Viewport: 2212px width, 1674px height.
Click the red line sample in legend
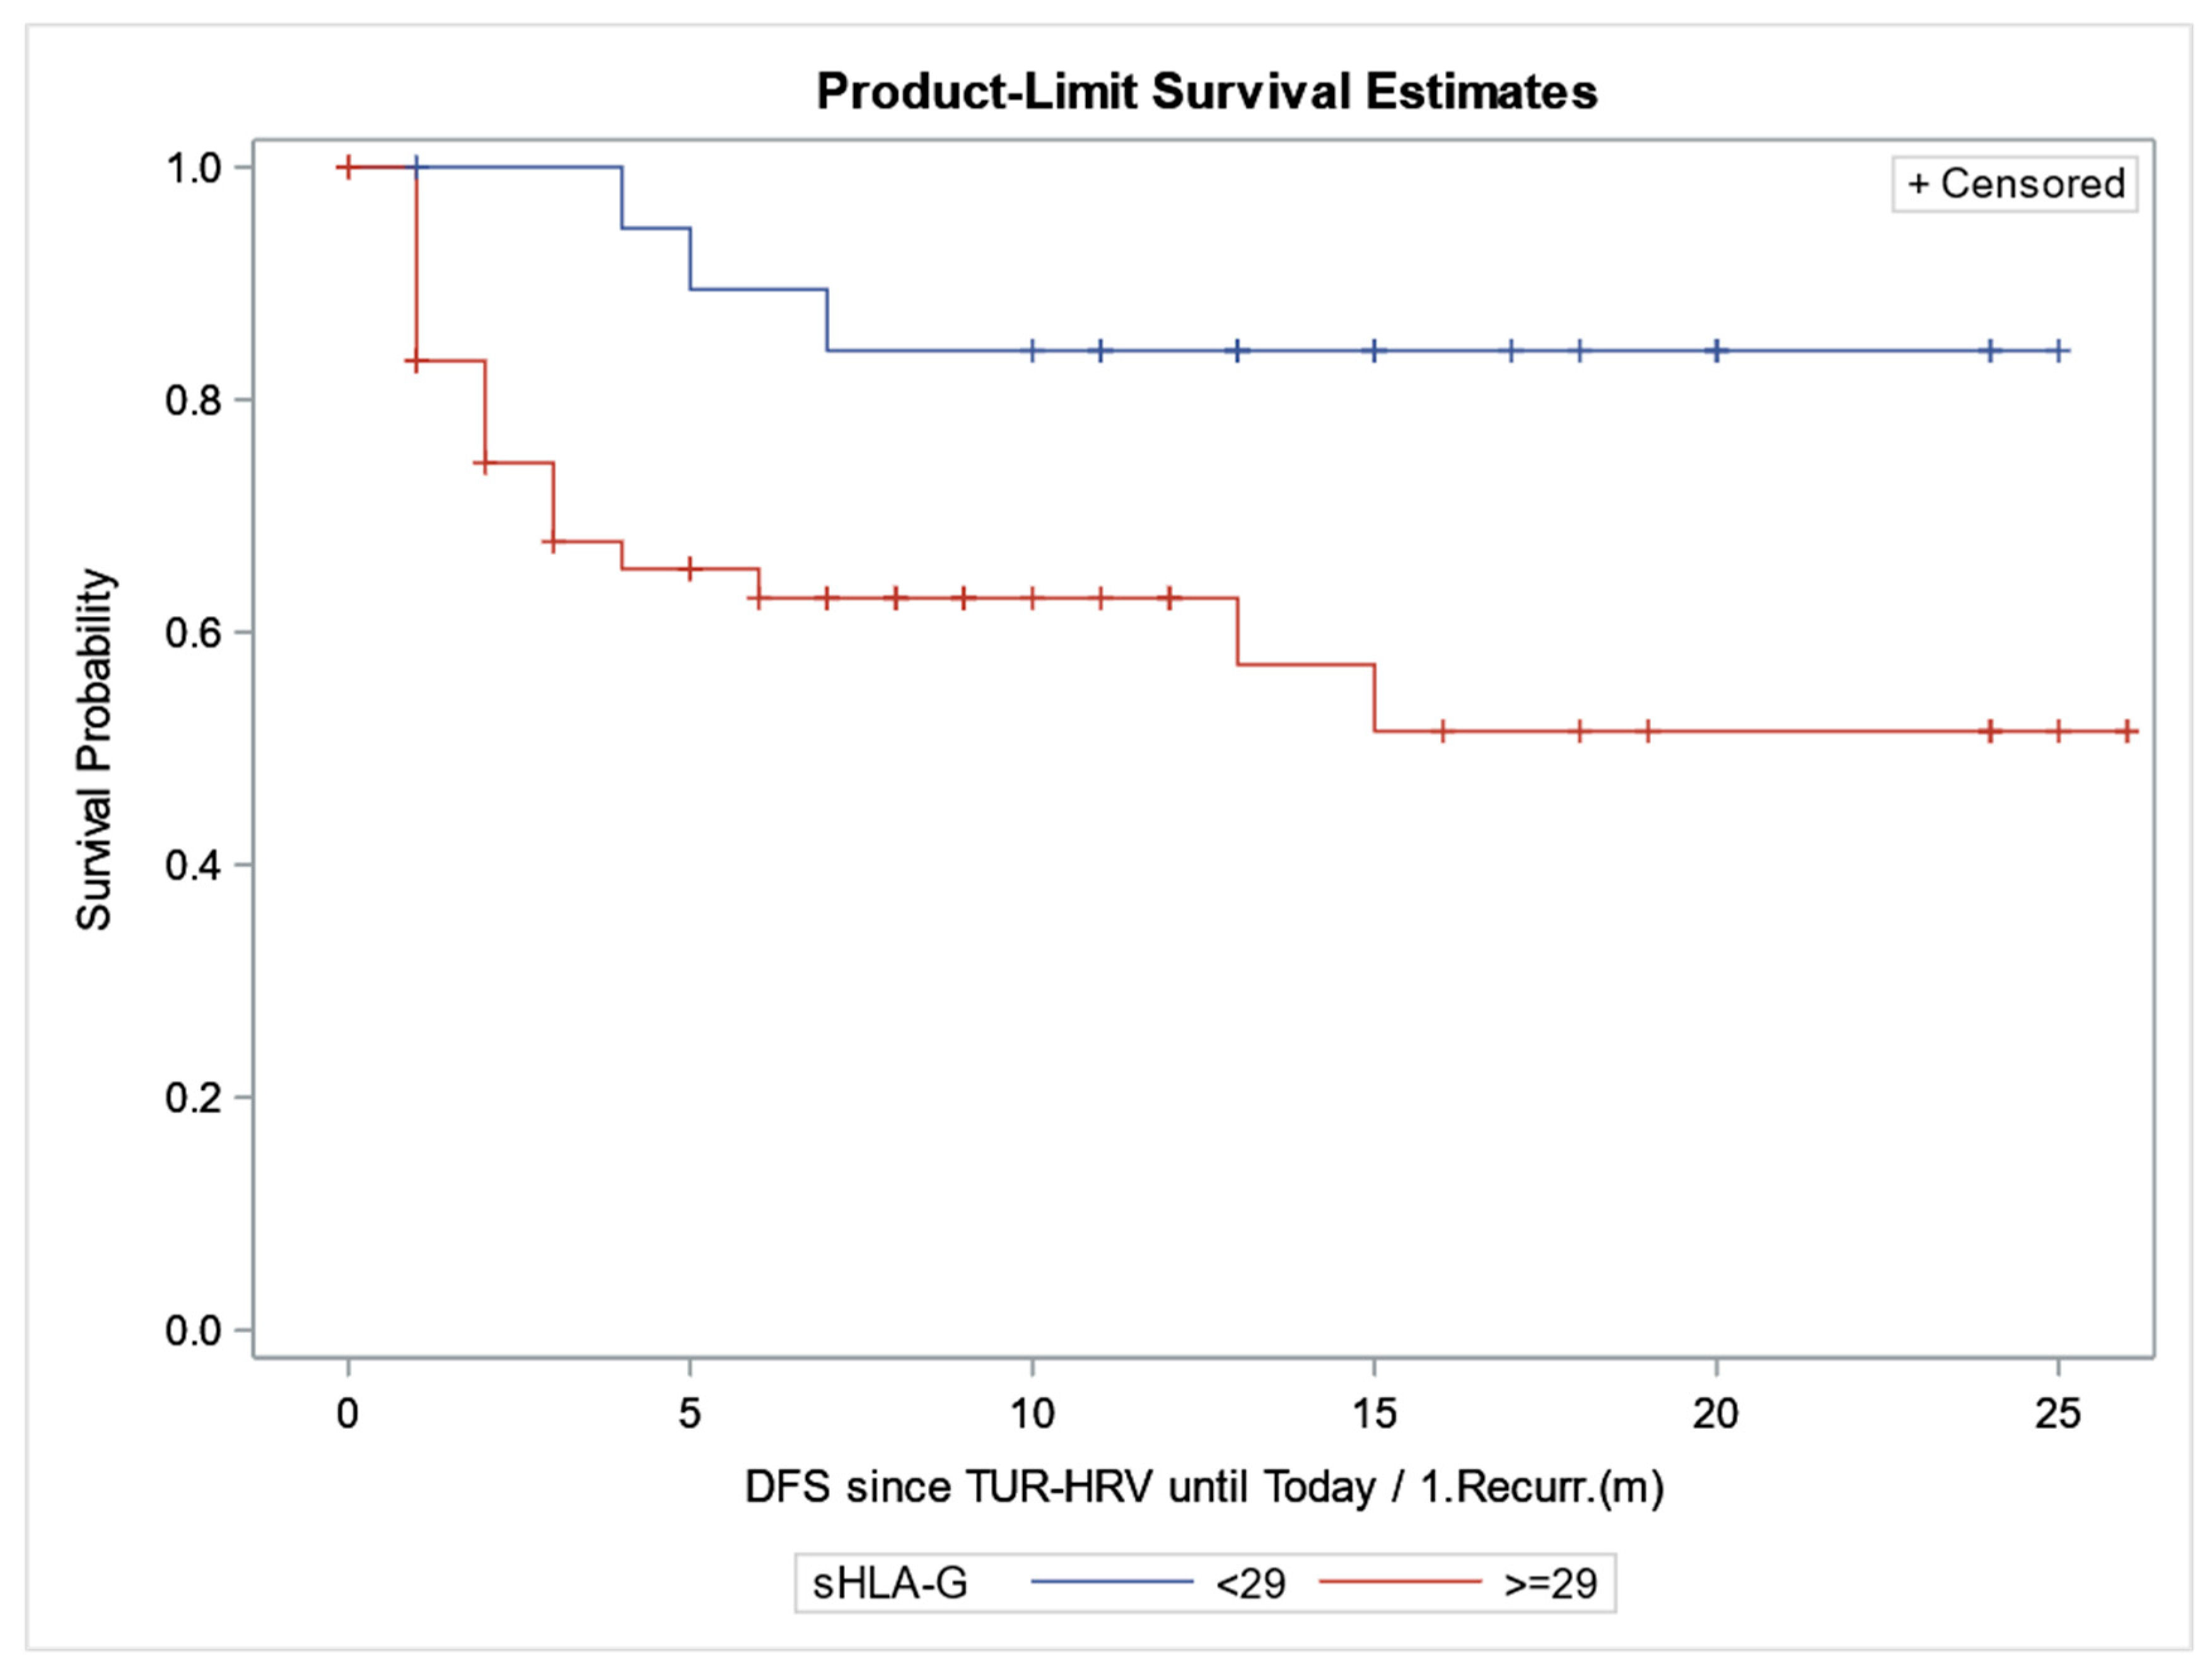click(x=1400, y=1581)
